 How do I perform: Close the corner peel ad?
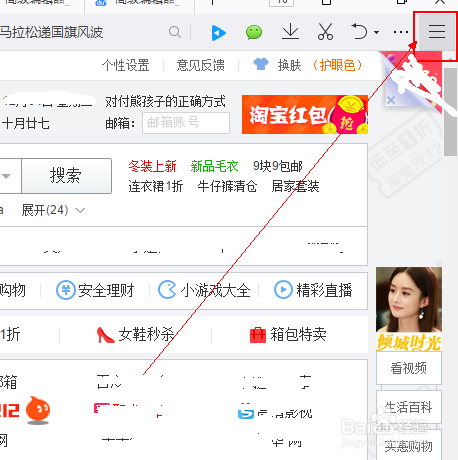(391, 100)
